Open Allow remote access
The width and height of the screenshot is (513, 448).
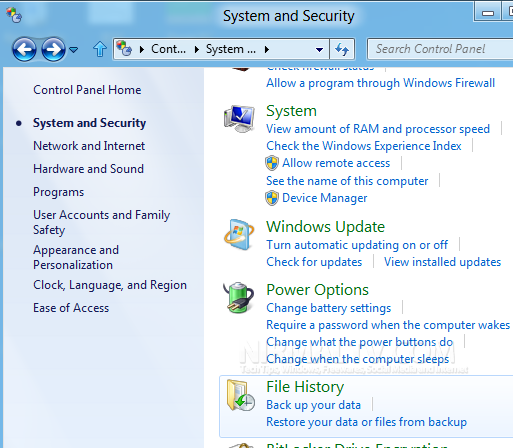pos(336,163)
